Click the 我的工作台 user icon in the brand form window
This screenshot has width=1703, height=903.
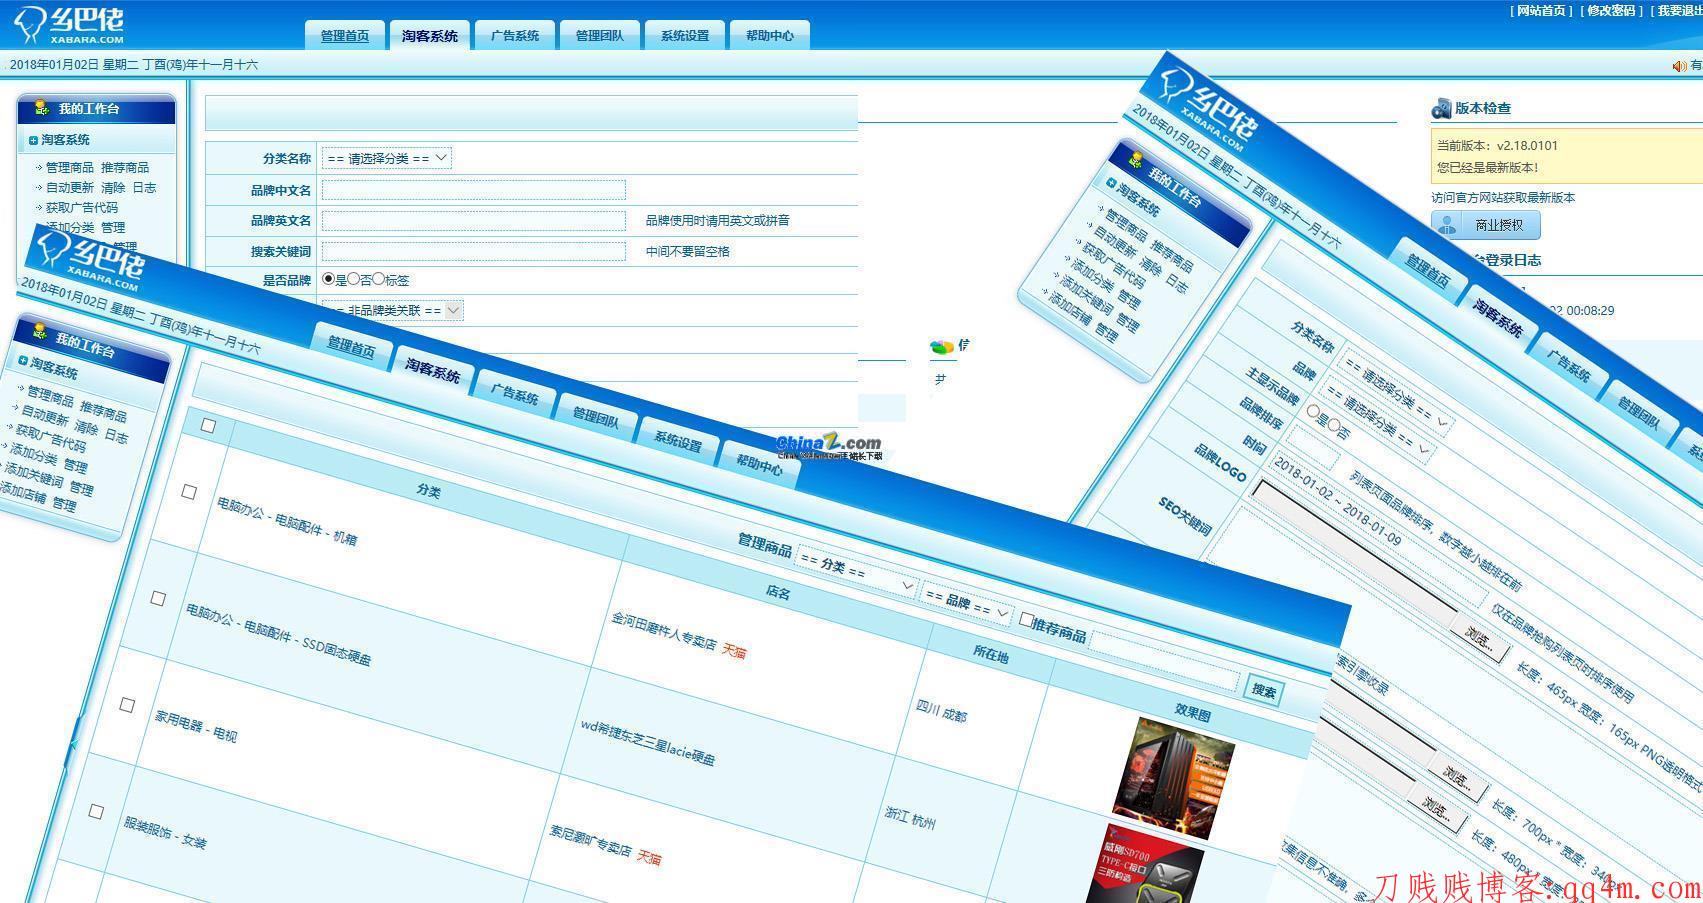click(1135, 159)
